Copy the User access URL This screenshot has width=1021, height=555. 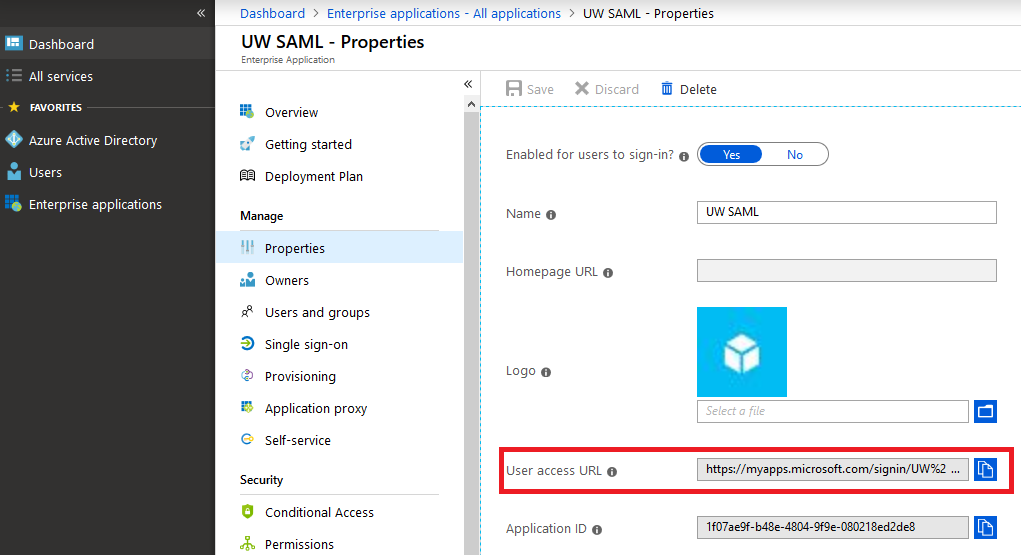985,469
